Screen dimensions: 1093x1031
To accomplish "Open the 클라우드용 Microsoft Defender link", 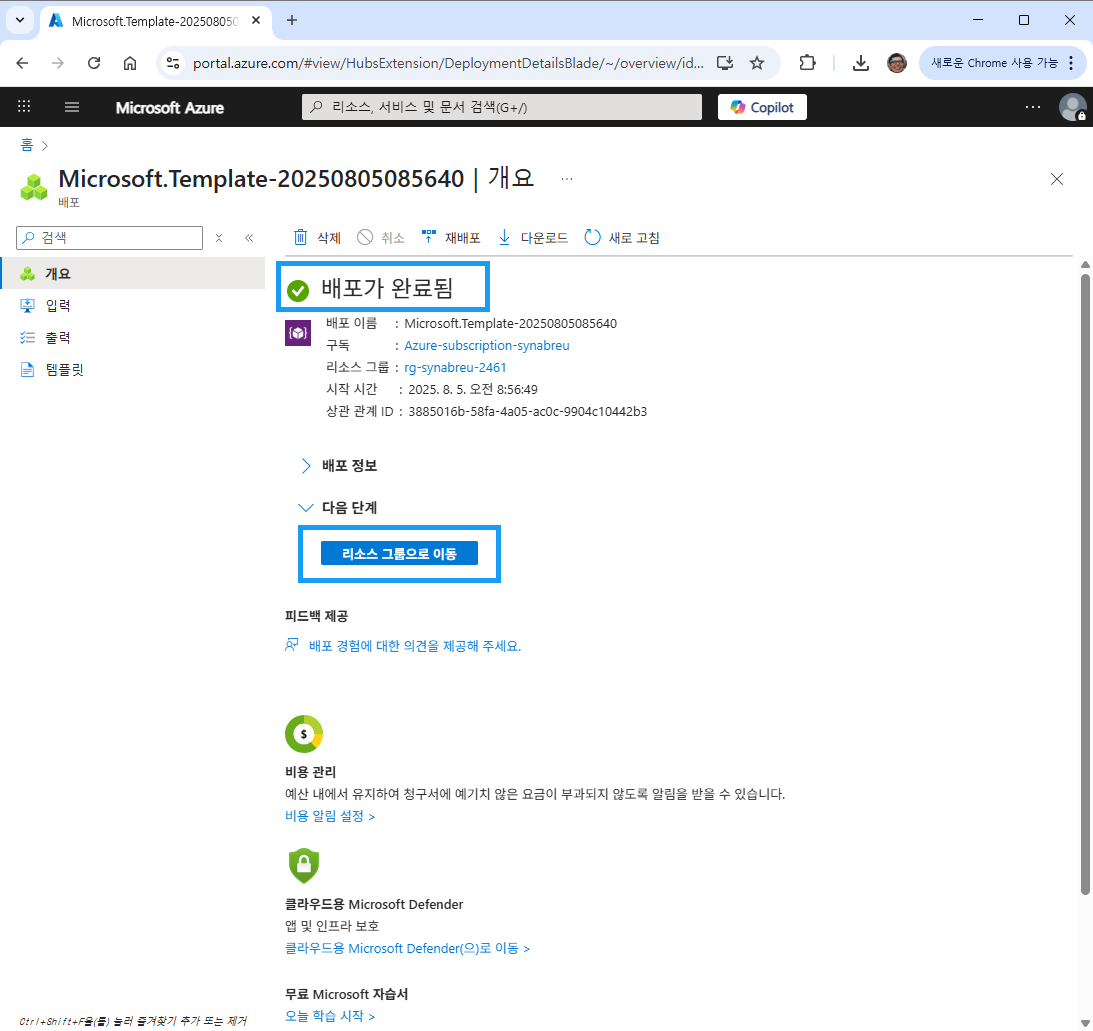I will tap(407, 949).
